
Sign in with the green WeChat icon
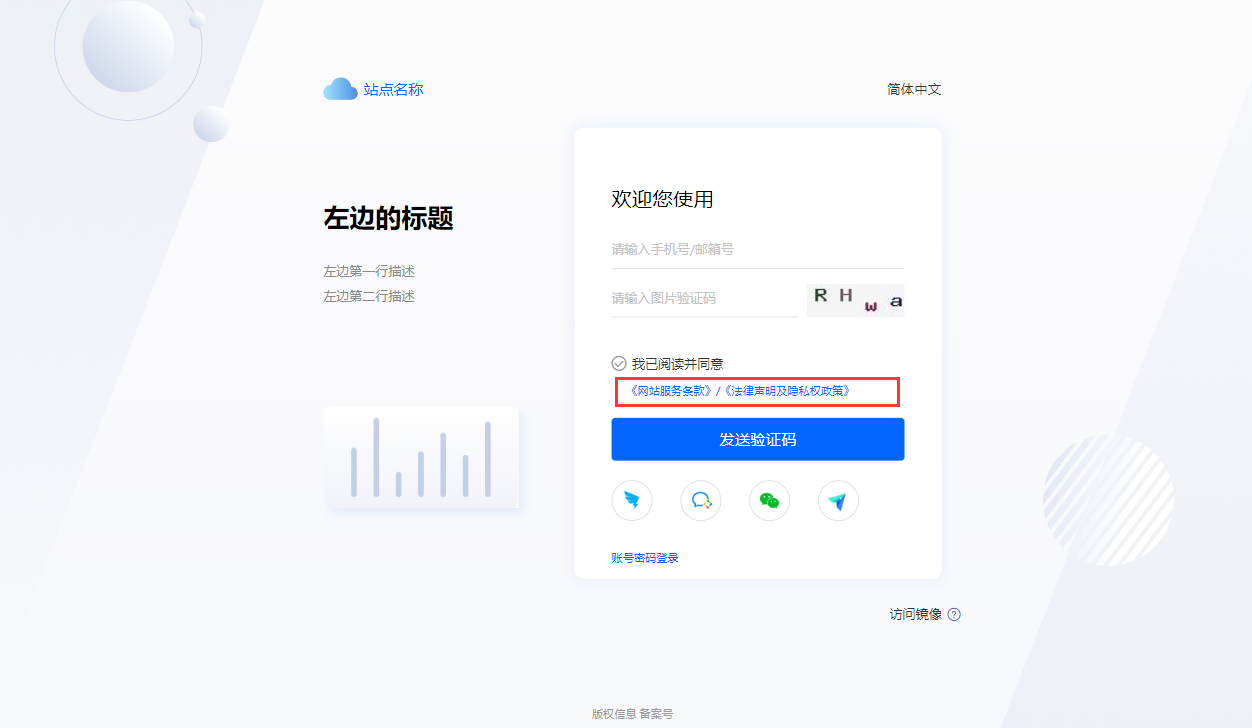pyautogui.click(x=769, y=501)
